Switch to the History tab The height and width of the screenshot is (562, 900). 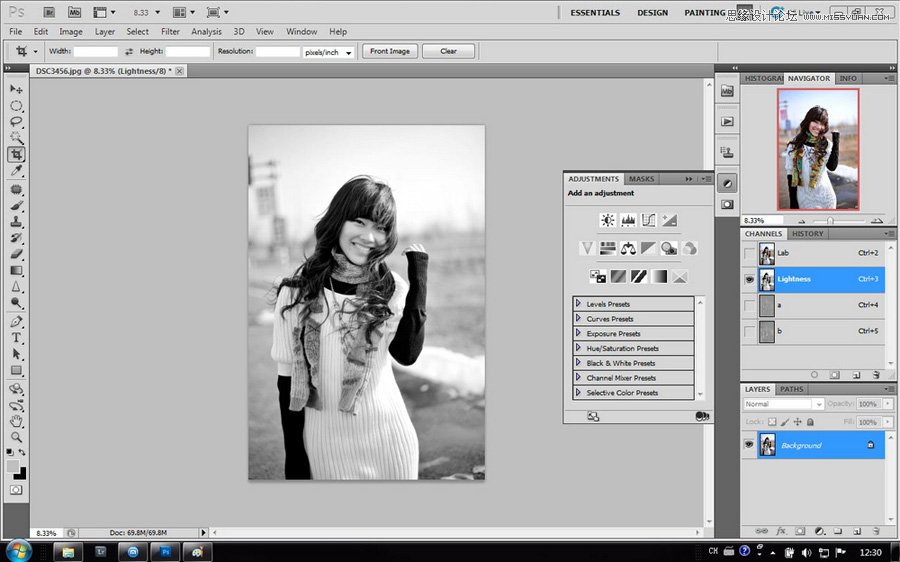click(x=808, y=234)
